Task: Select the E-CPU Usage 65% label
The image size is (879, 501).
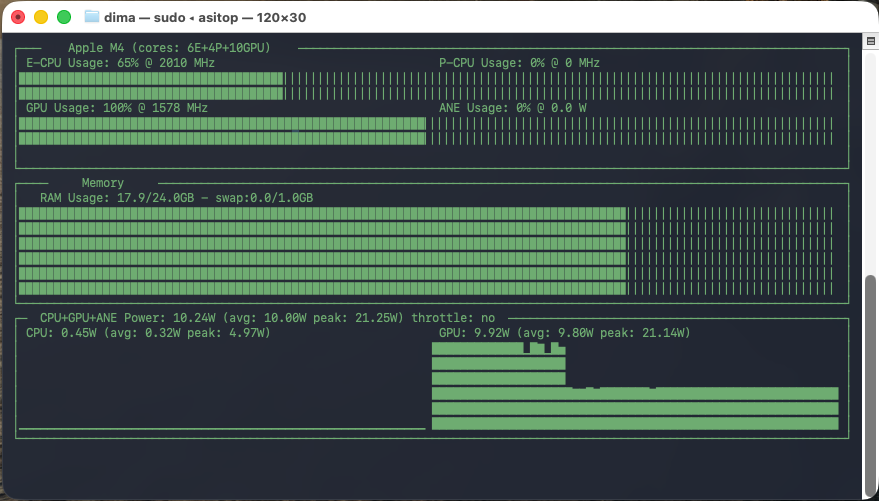Action: click(x=120, y=63)
